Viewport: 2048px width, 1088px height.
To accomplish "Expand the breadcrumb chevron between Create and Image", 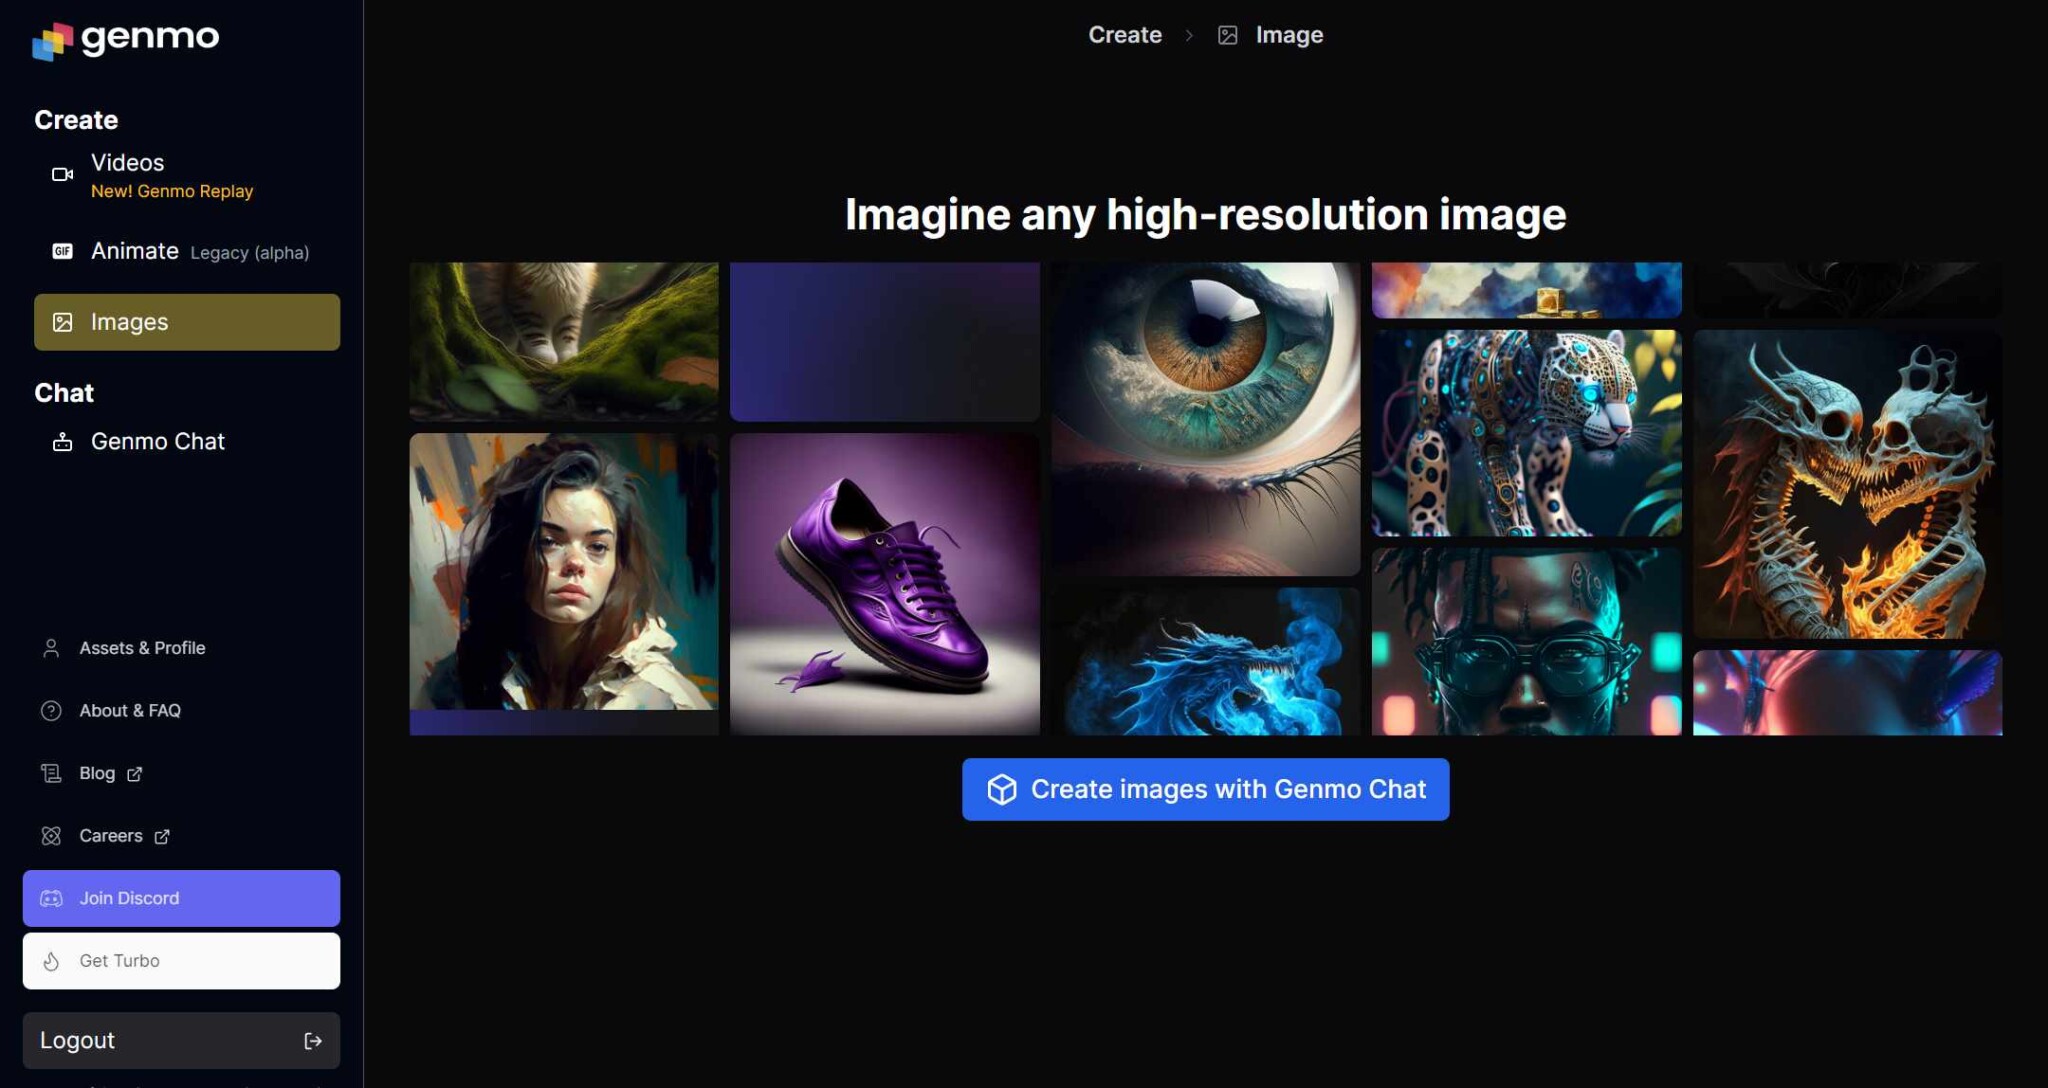I will (1190, 33).
